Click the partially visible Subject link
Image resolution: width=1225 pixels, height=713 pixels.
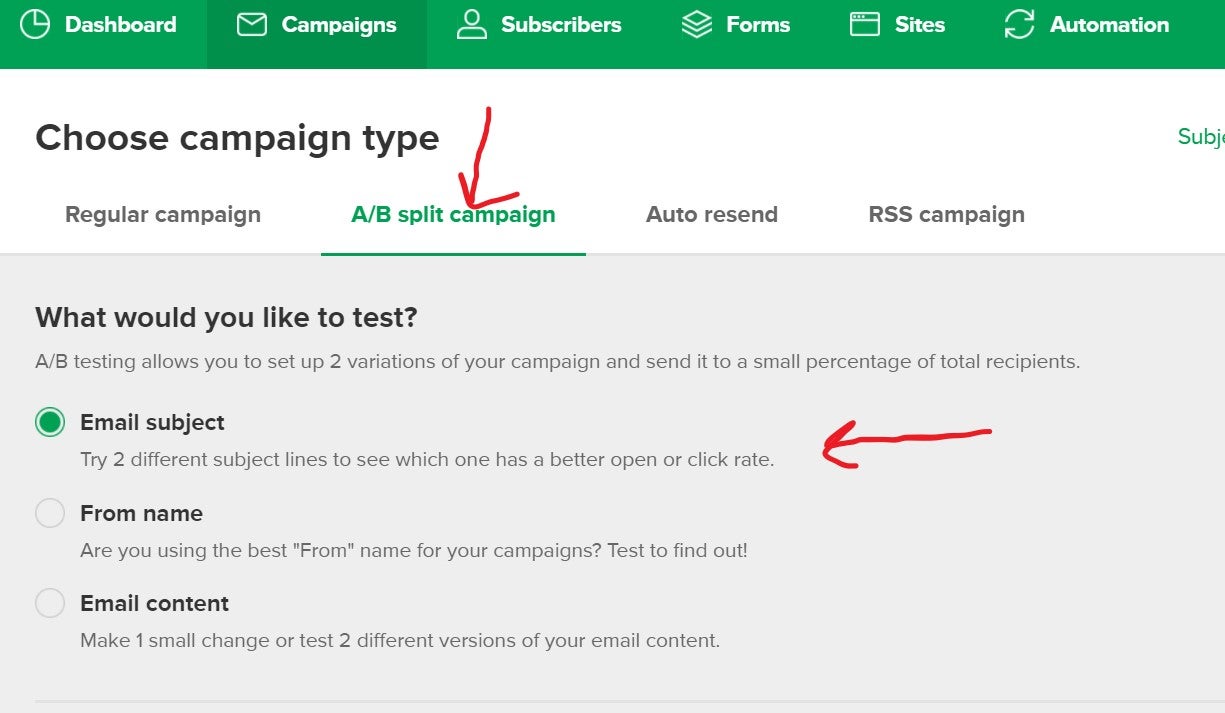1201,137
